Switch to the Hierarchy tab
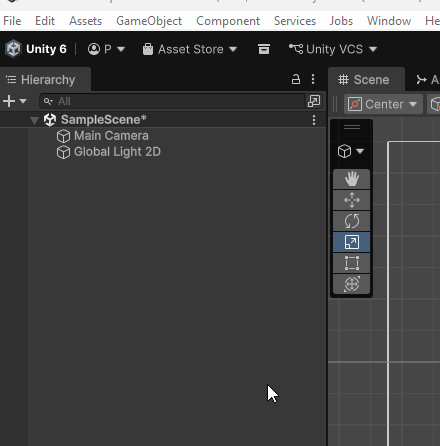440x446 pixels. click(x=45, y=80)
